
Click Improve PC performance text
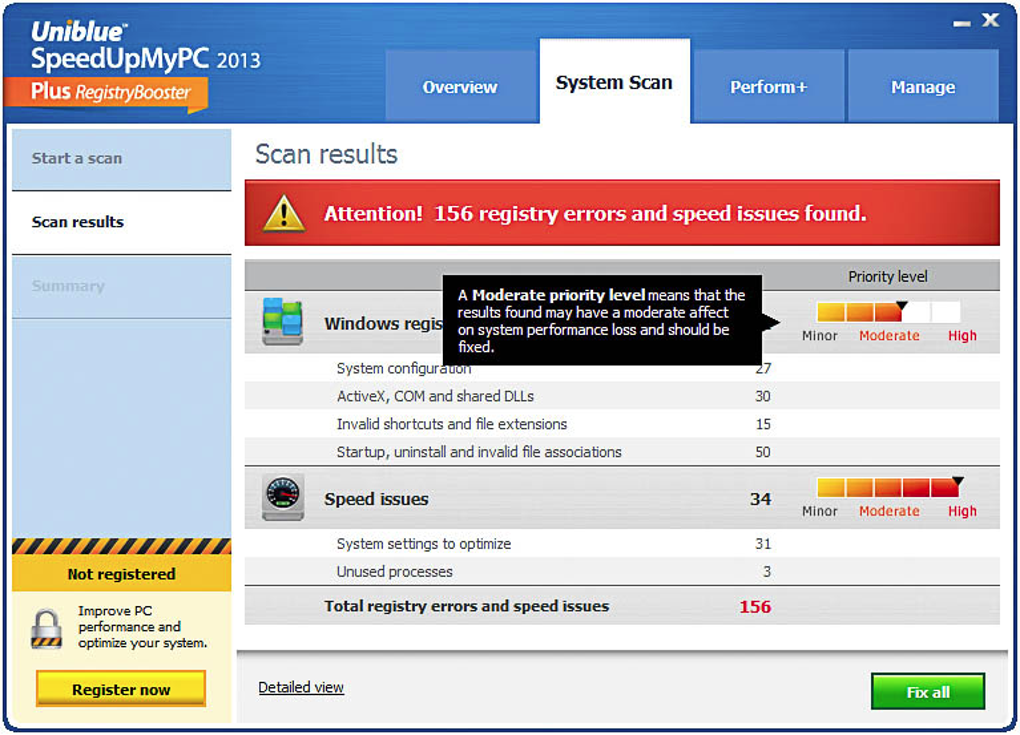(142, 627)
